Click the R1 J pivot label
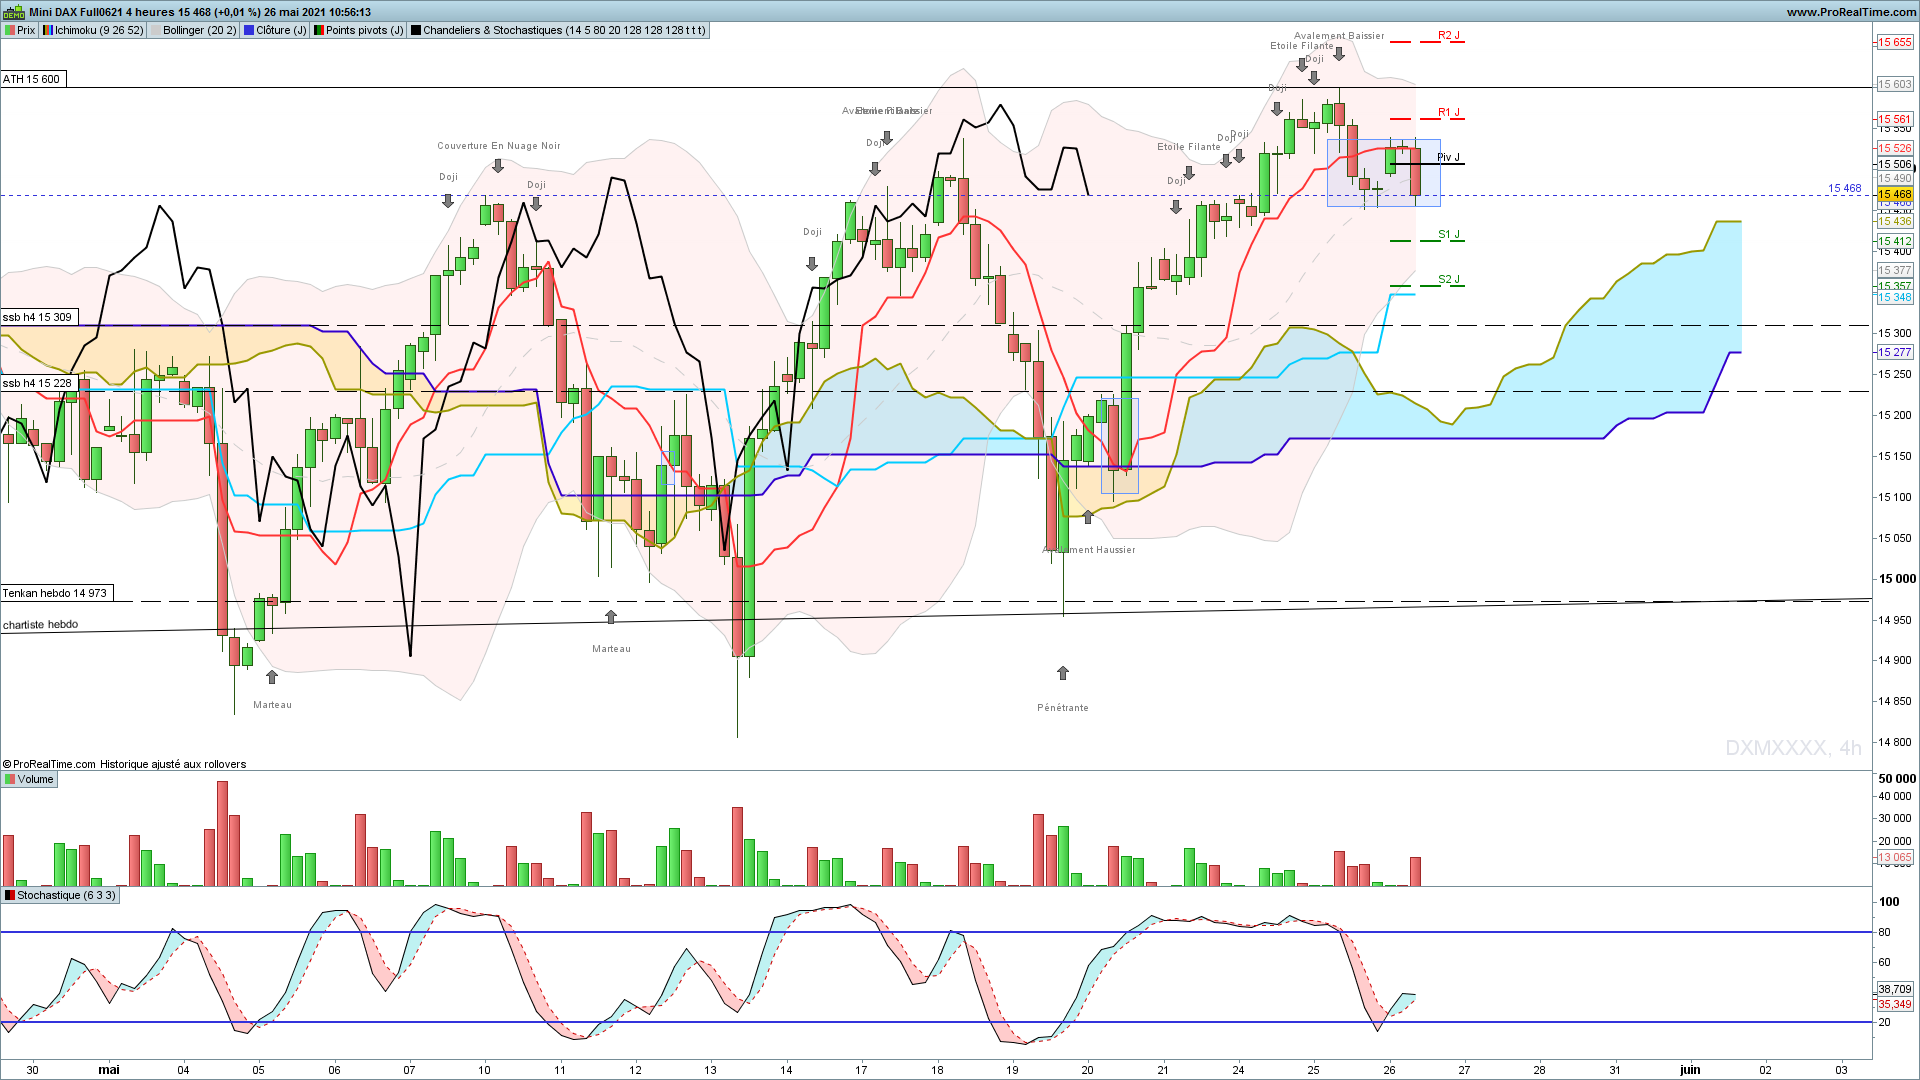 (1449, 112)
